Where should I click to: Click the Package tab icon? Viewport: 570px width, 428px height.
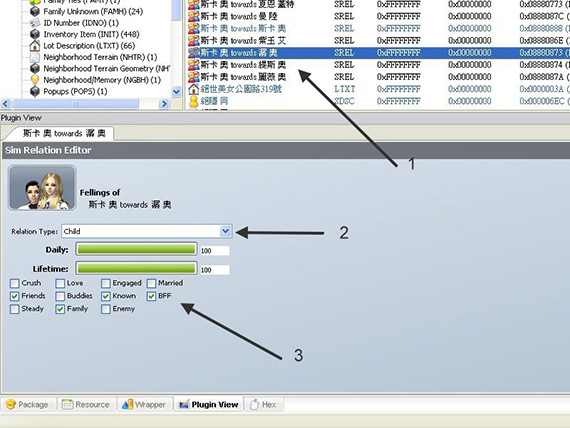11,404
